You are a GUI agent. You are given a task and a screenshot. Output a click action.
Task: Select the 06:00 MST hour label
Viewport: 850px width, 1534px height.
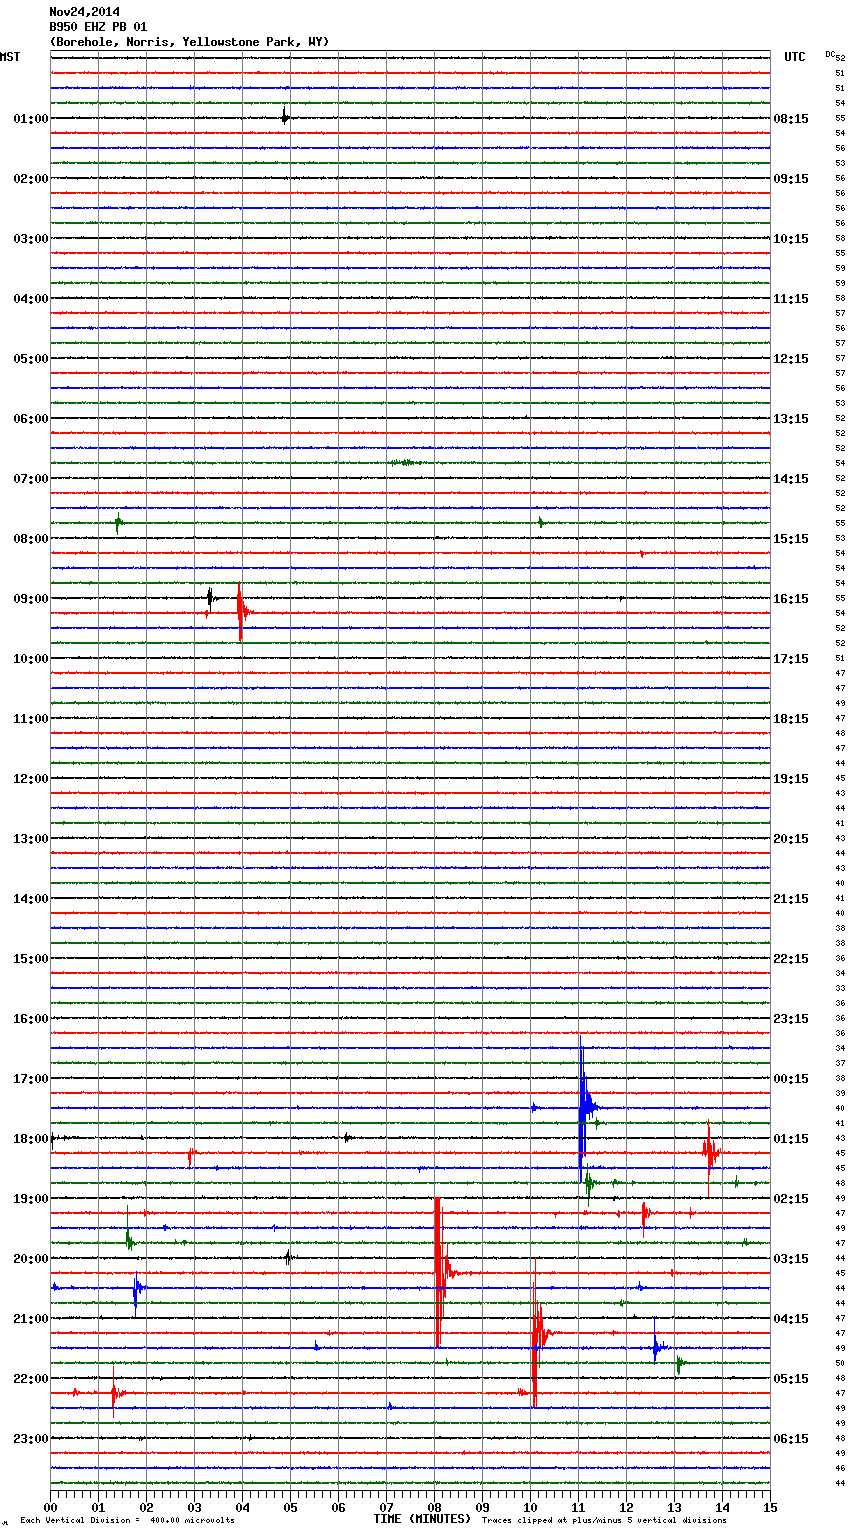[30, 419]
